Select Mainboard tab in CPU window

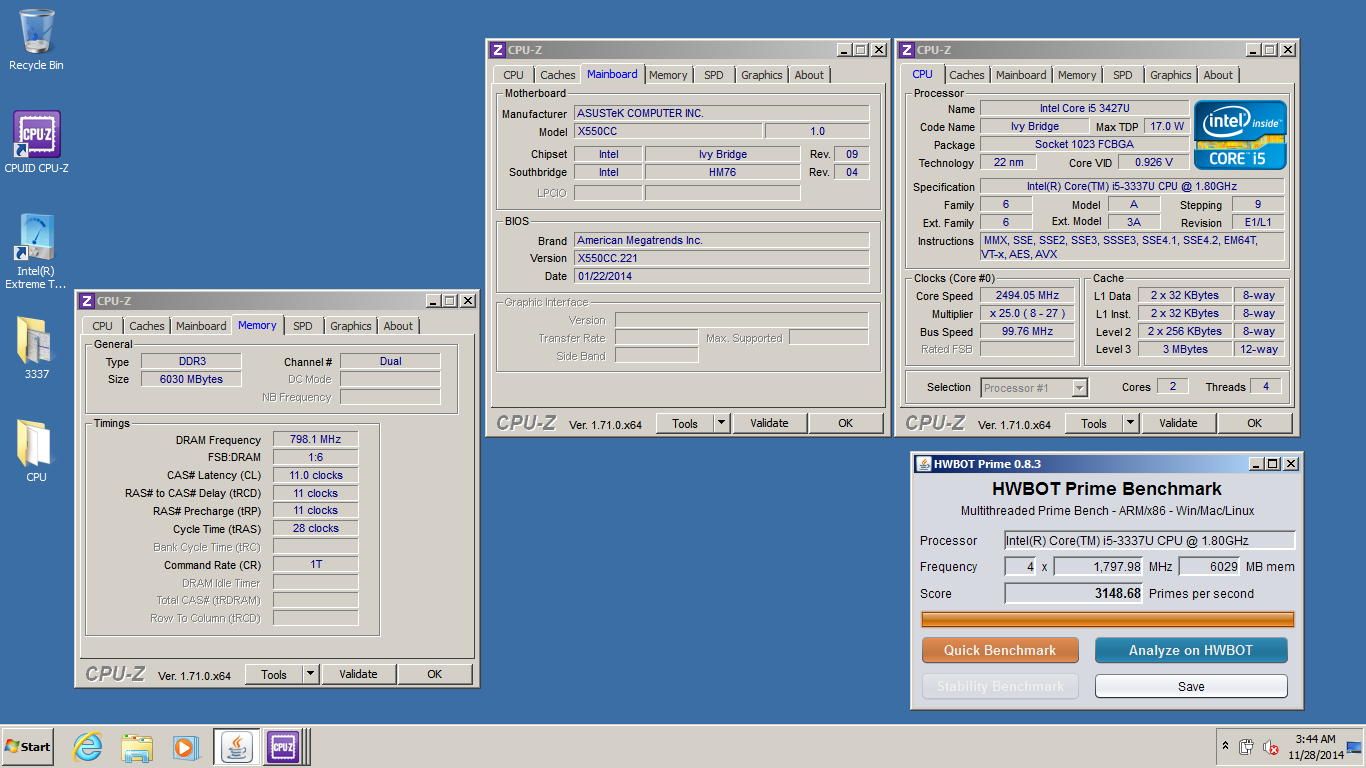1021,75
